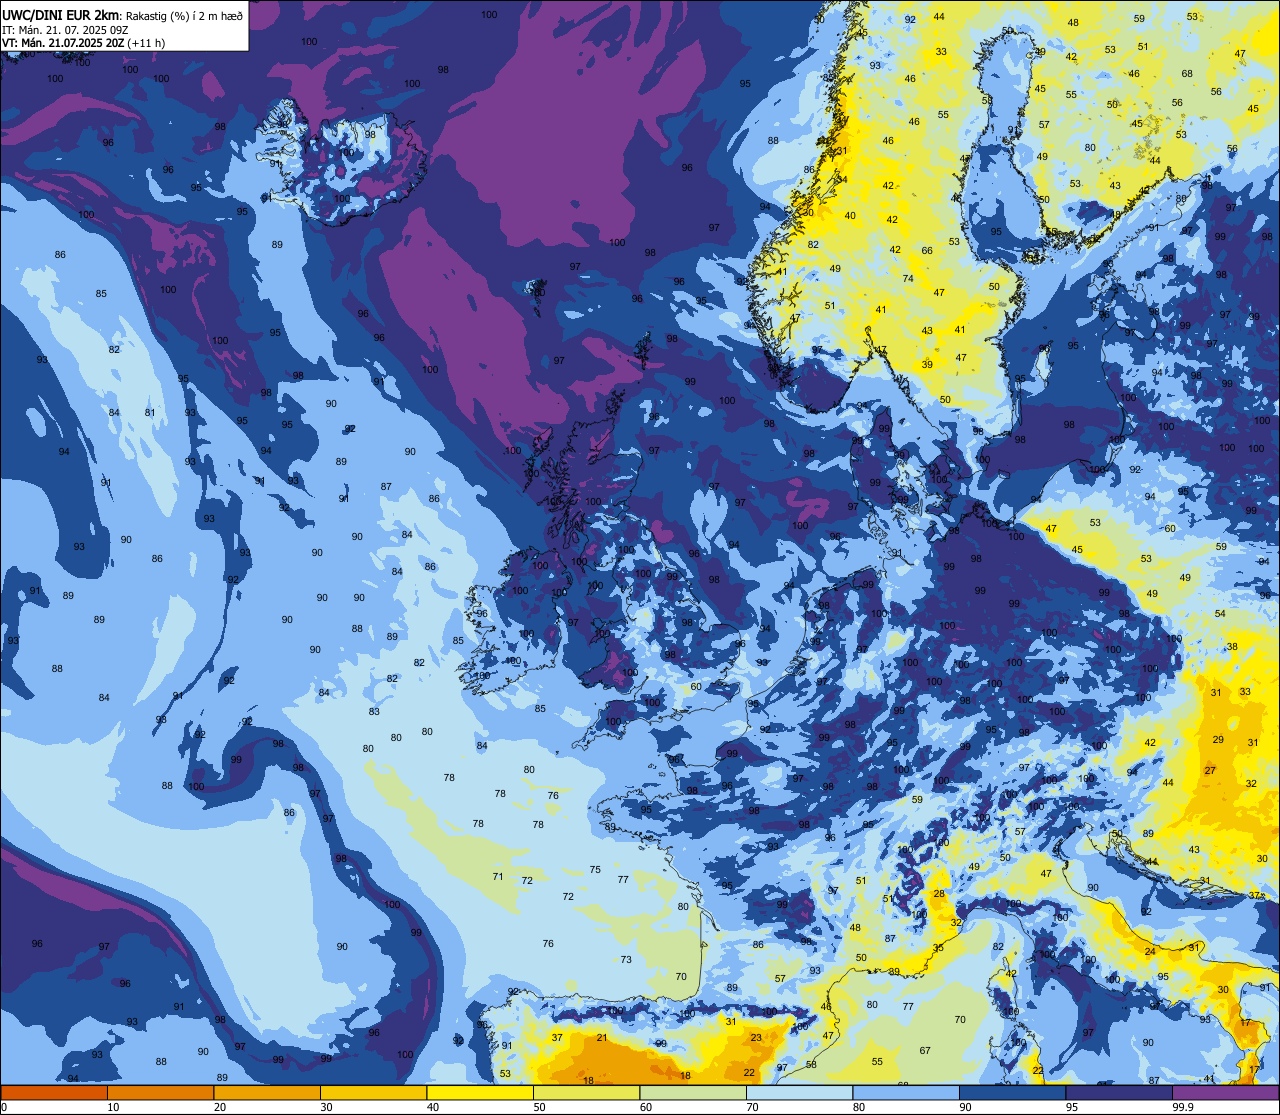This screenshot has width=1280, height=1115.
Task: Pick the 95–99.9 navy legend segment
Action: click(1119, 1092)
